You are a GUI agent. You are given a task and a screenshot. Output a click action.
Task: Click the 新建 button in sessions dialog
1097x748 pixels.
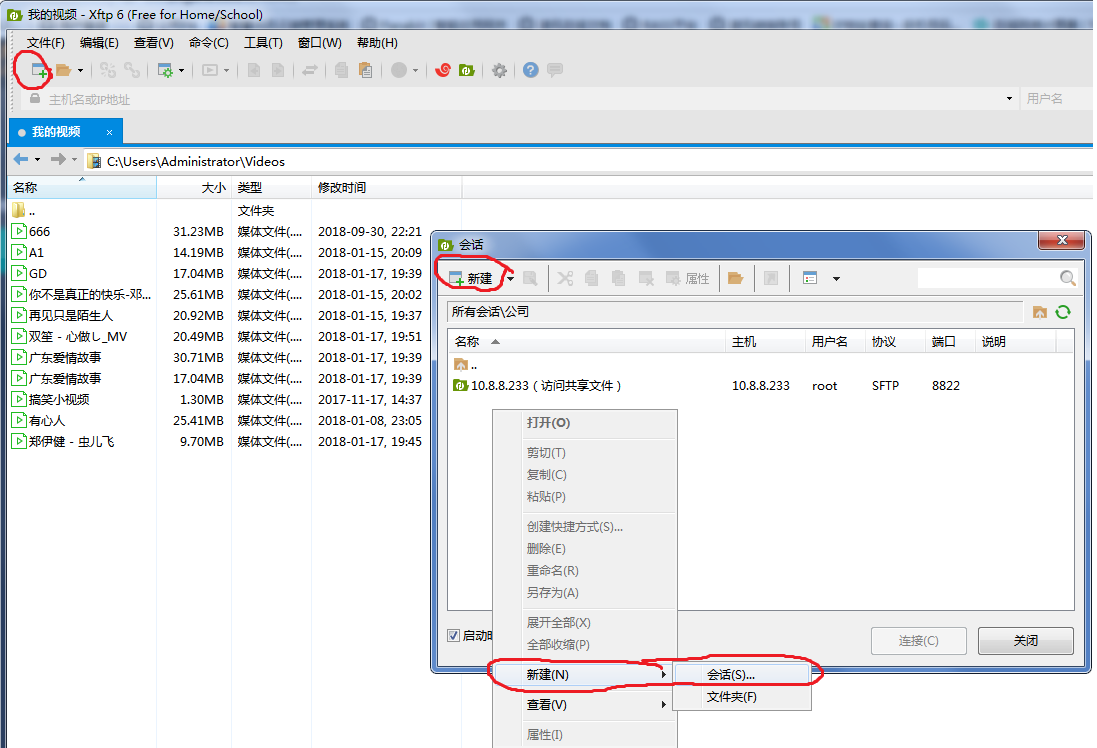[x=471, y=278]
